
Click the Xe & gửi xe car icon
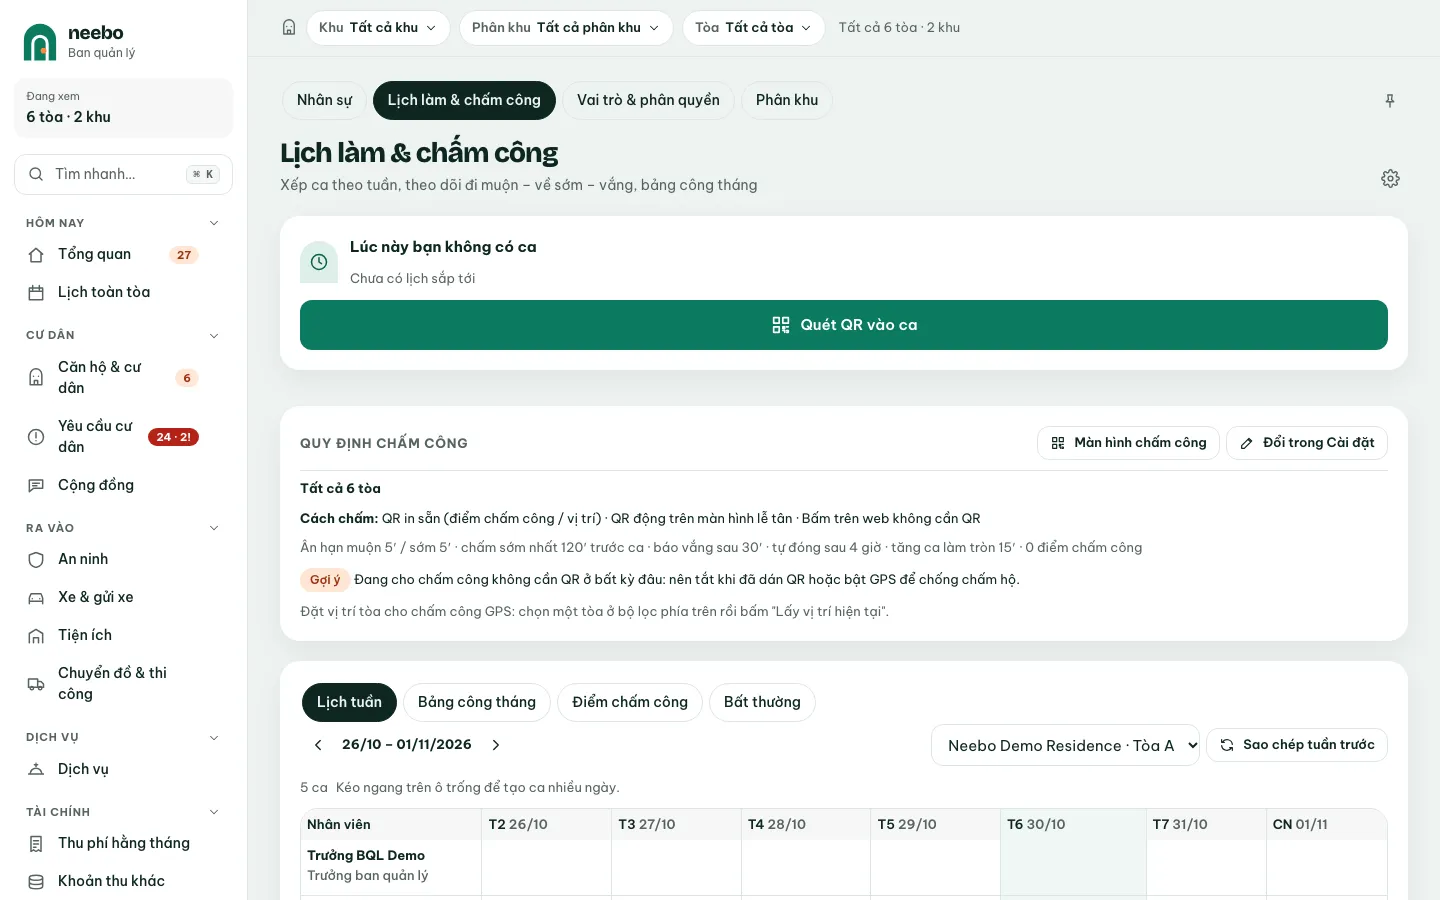point(36,598)
